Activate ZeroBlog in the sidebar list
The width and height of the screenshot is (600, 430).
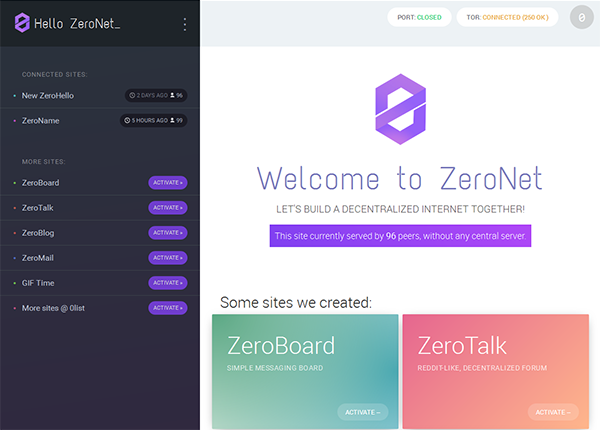click(168, 233)
